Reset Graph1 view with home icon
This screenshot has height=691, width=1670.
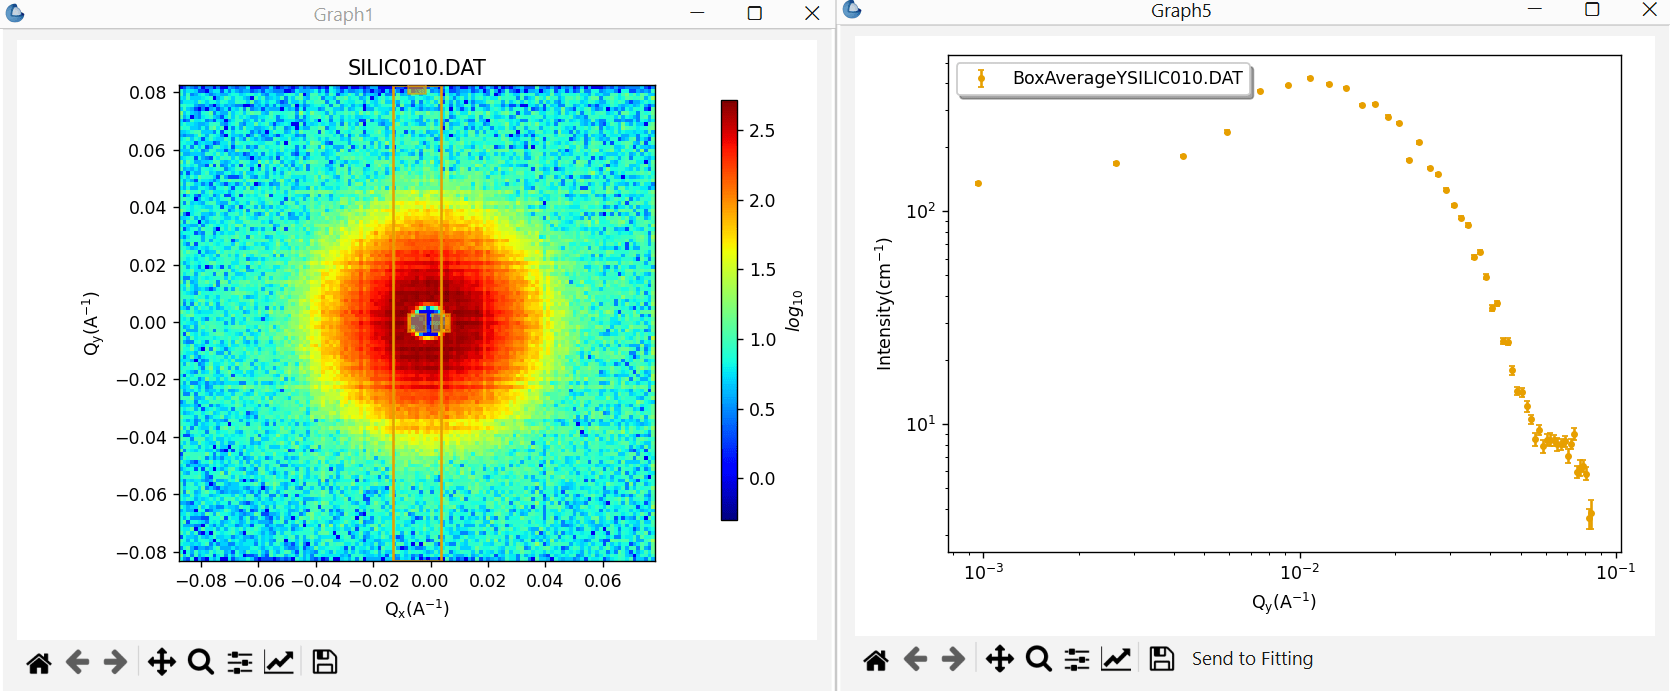point(39,662)
